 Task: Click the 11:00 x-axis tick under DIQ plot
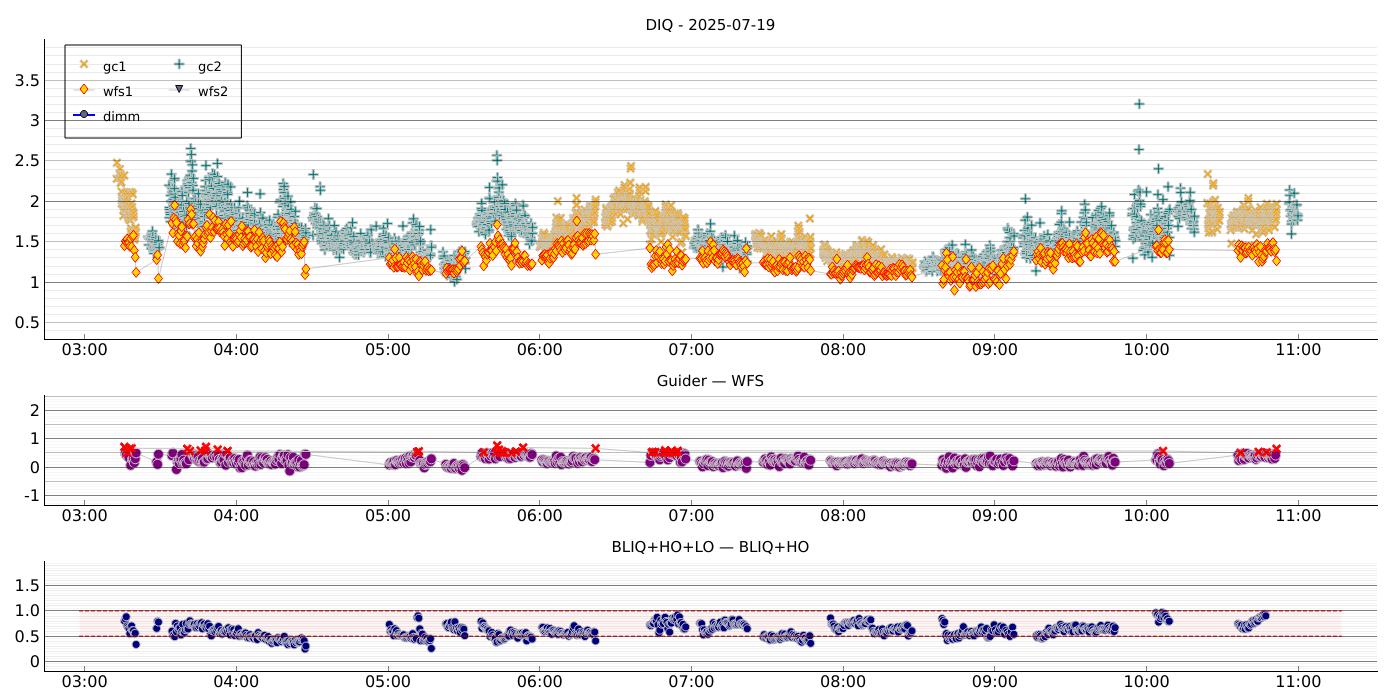coord(1298,350)
